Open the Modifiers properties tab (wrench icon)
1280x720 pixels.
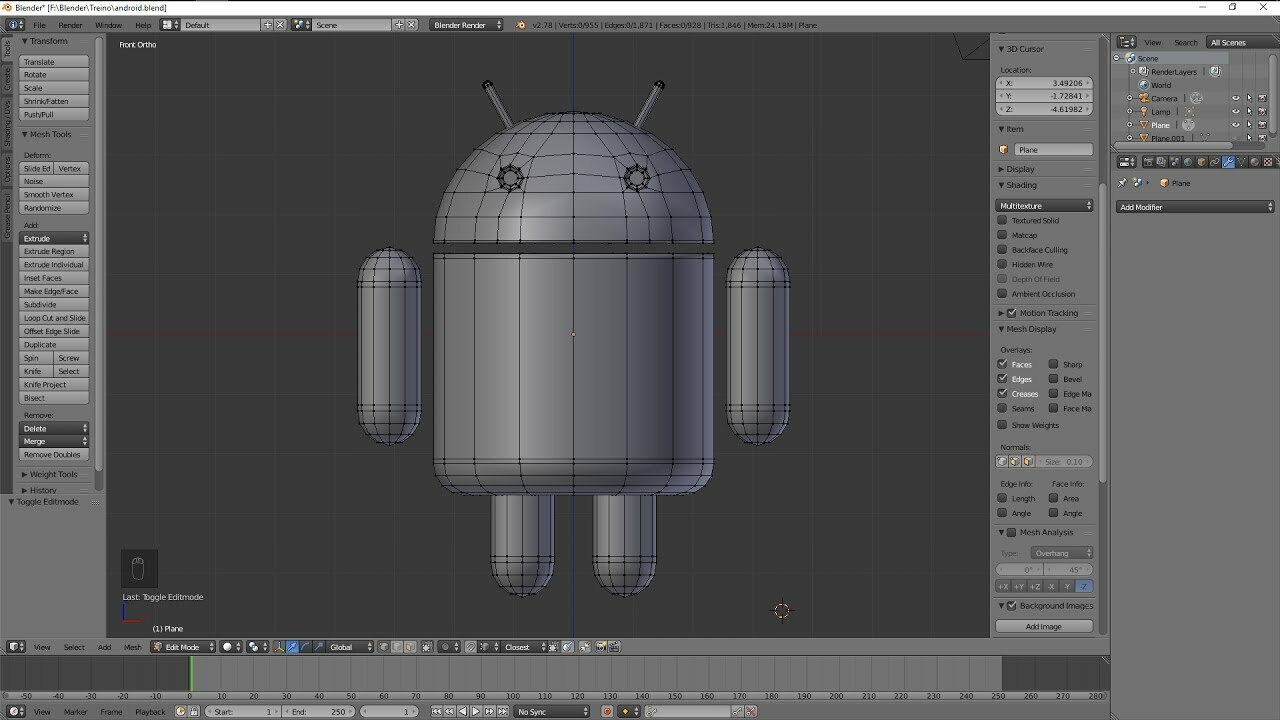pos(1228,162)
